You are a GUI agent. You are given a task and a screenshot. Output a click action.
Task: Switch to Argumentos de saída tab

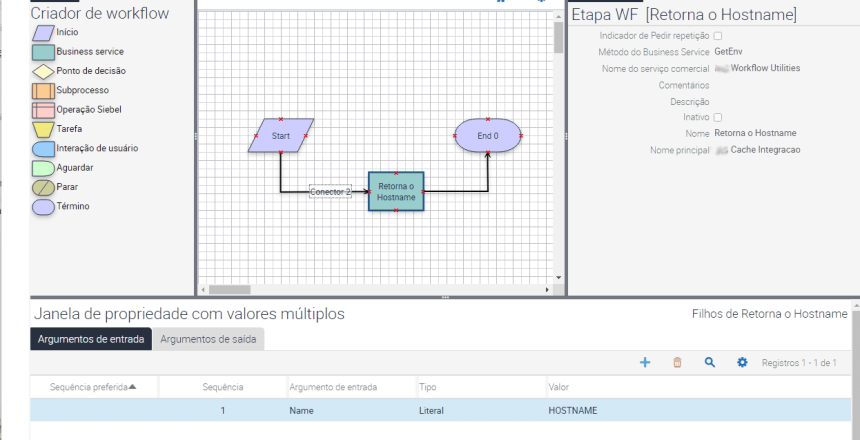(208, 340)
